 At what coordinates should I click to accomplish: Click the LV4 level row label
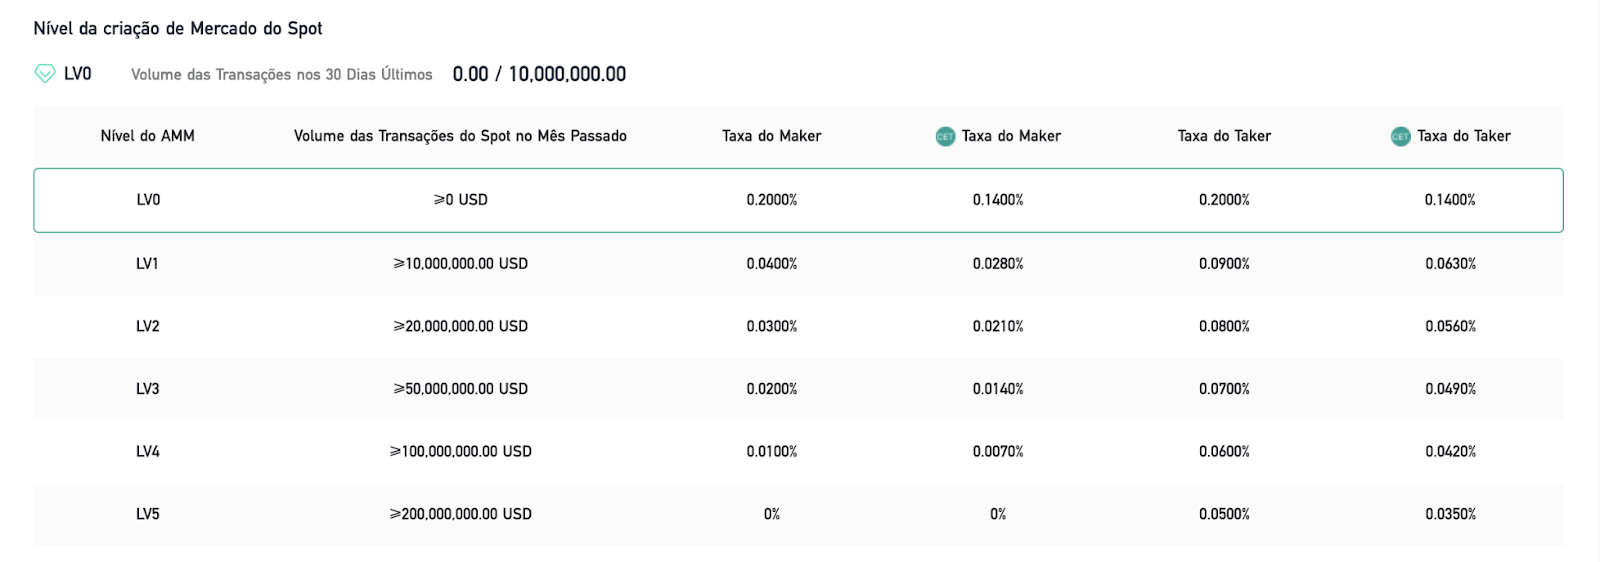(148, 452)
